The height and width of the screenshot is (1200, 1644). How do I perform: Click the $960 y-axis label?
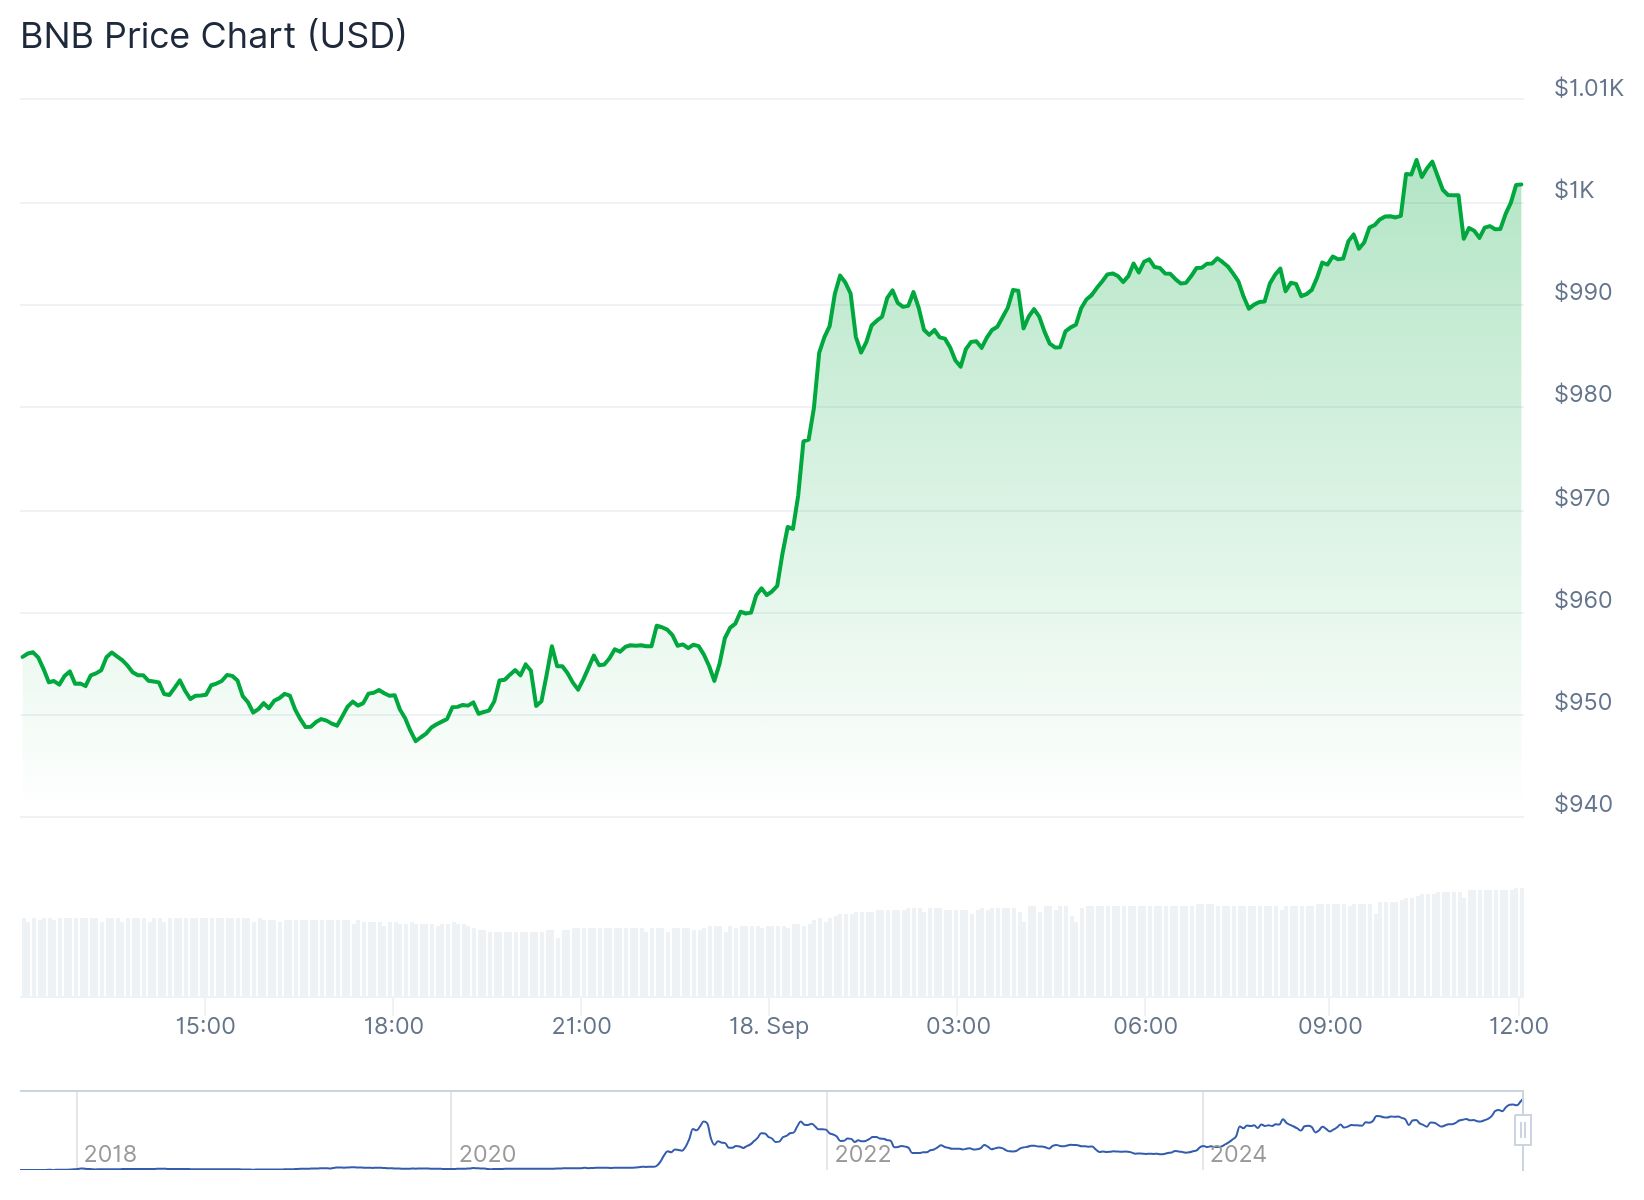point(1583,600)
